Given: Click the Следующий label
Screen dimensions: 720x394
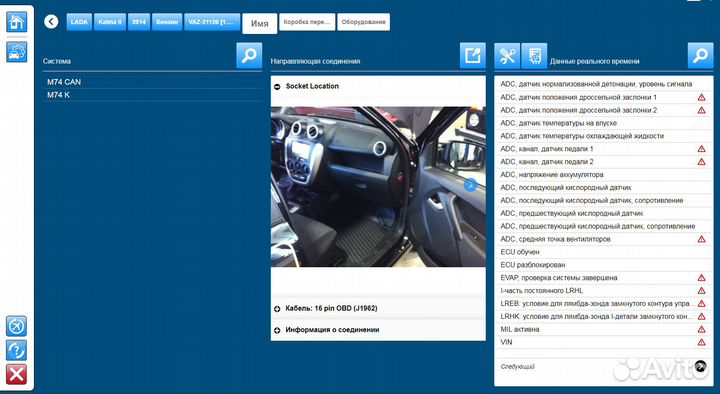Looking at the screenshot, I should pos(518,367).
